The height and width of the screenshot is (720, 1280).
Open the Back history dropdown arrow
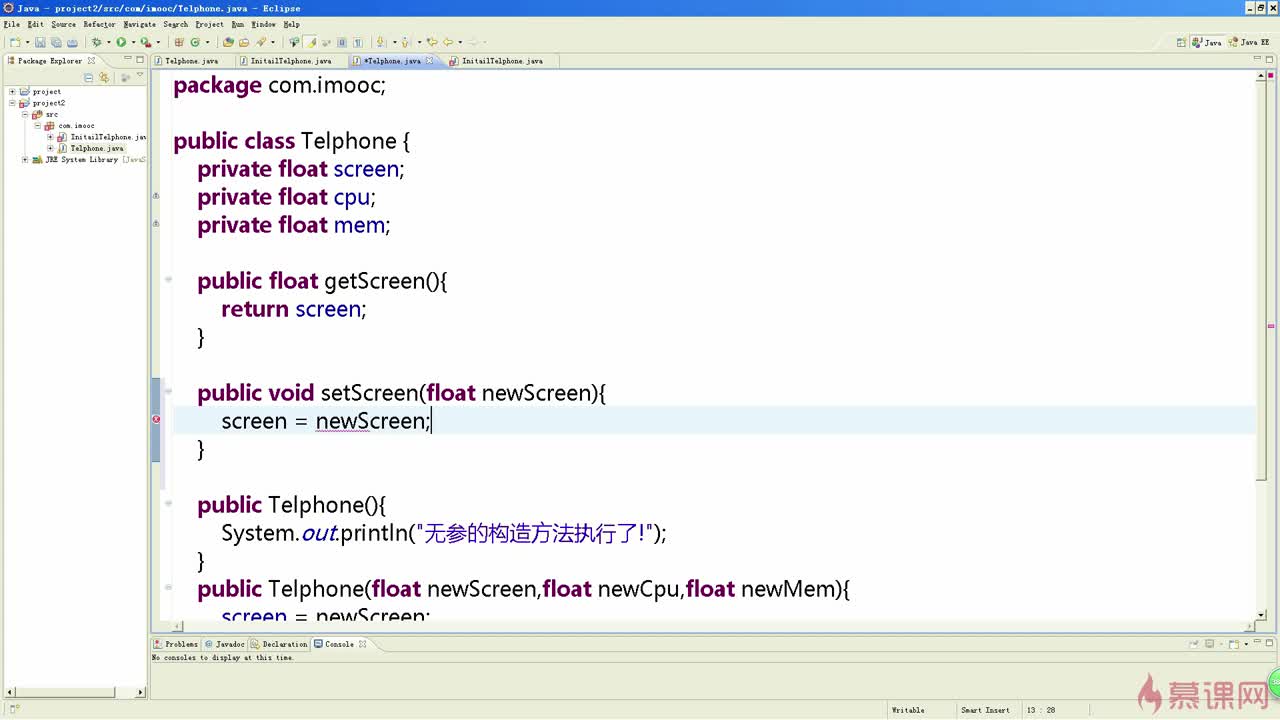click(x=461, y=42)
